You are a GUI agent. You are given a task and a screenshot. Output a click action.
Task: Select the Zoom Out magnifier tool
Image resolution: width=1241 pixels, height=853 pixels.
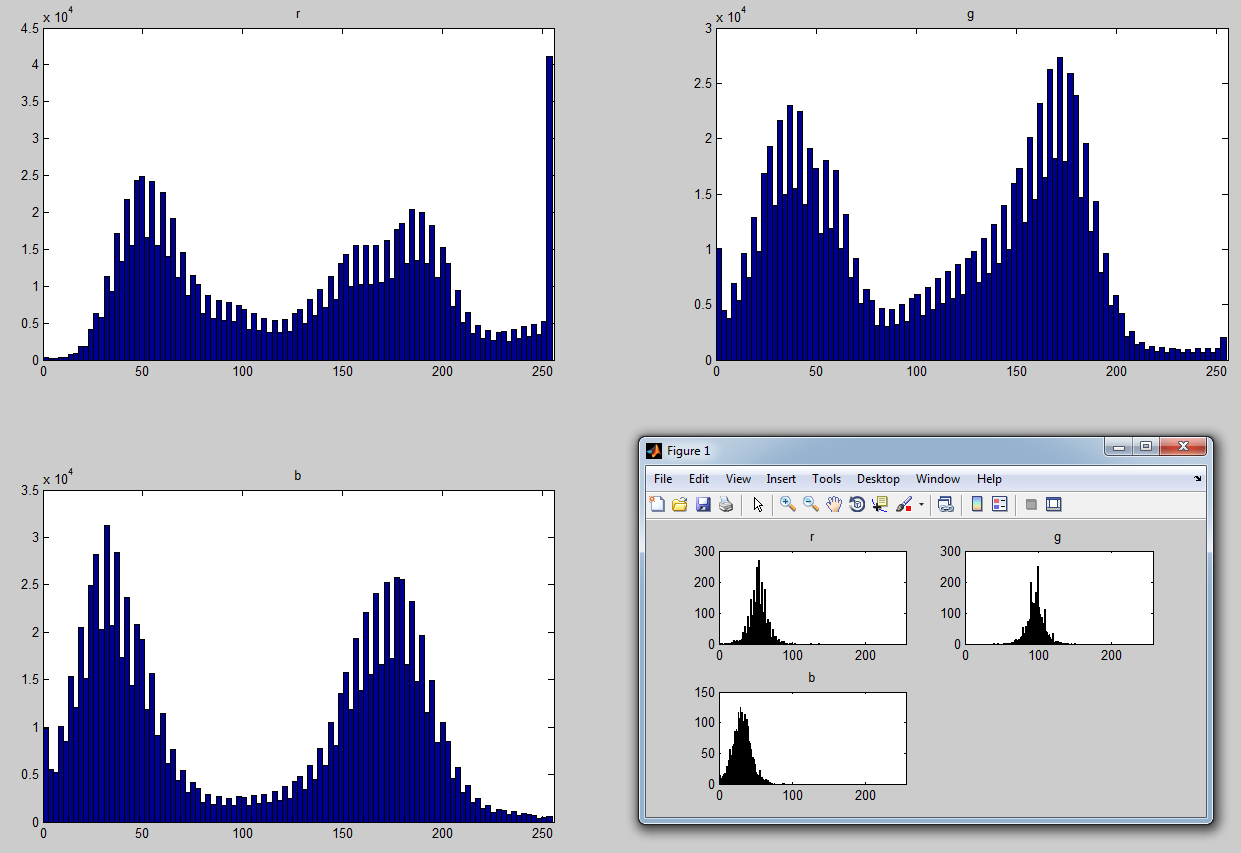(x=811, y=505)
